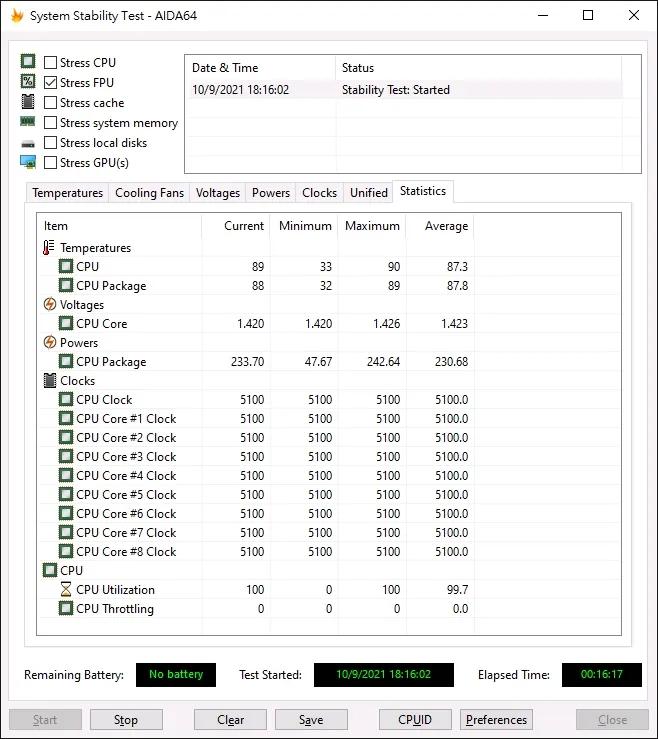Enable the Stress GPU(s) checkbox
Screen dimensions: 658x739
coord(50,163)
